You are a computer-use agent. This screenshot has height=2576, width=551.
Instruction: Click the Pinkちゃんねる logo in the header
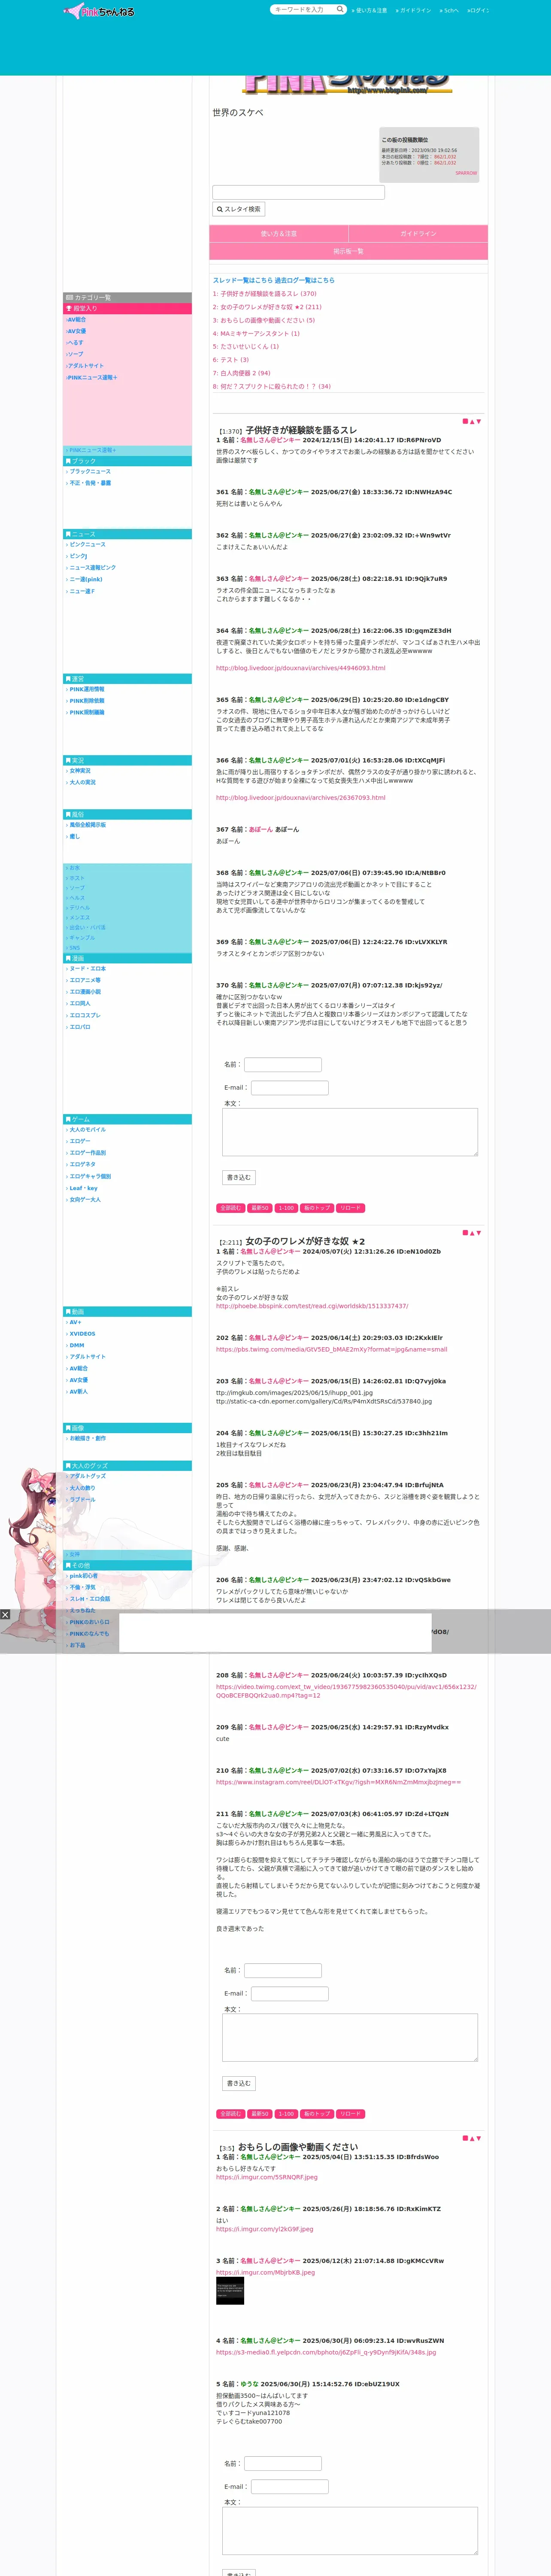click(x=99, y=12)
